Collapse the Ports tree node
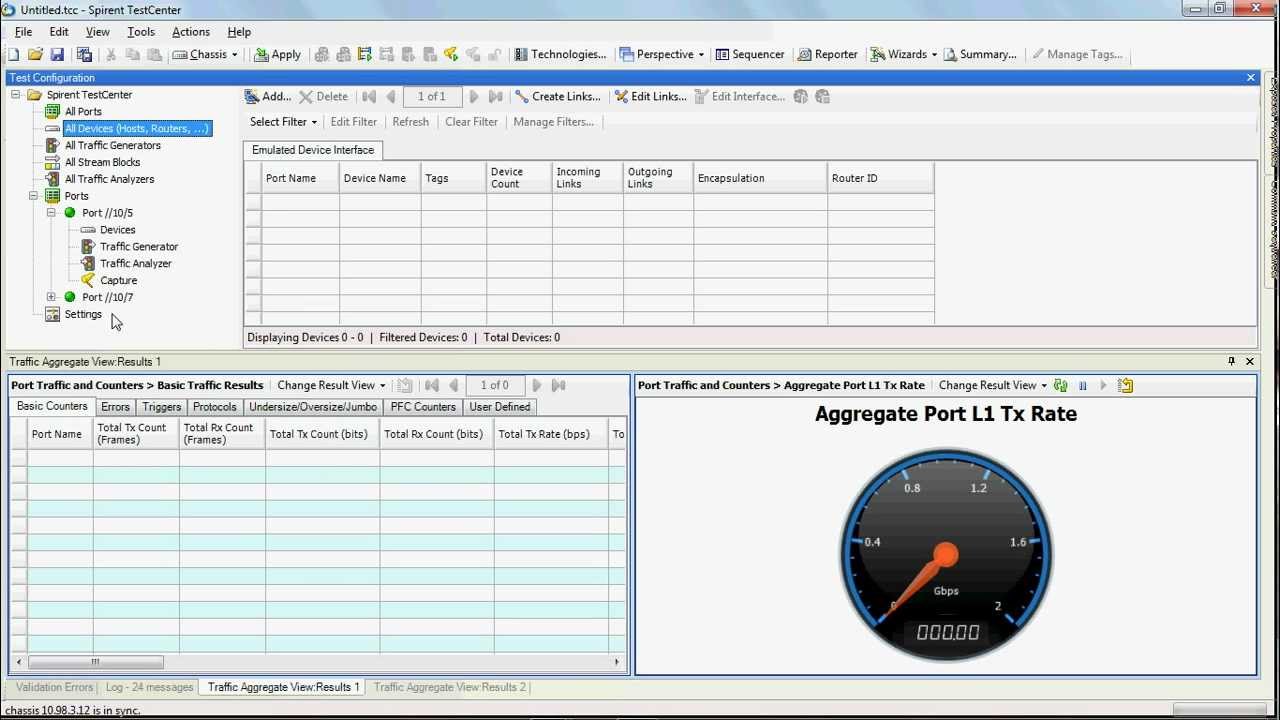Viewport: 1280px width, 720px height. point(33,196)
